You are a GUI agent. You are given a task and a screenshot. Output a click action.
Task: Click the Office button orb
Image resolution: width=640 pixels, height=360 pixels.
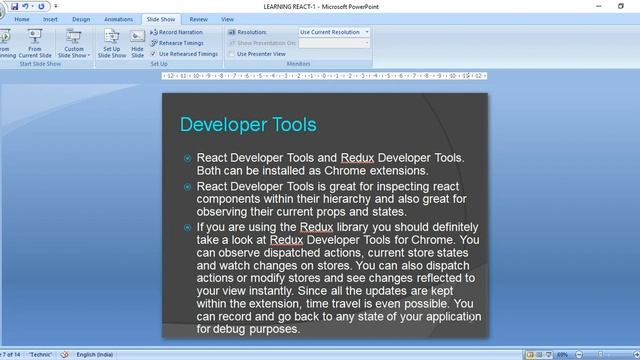coord(2,11)
